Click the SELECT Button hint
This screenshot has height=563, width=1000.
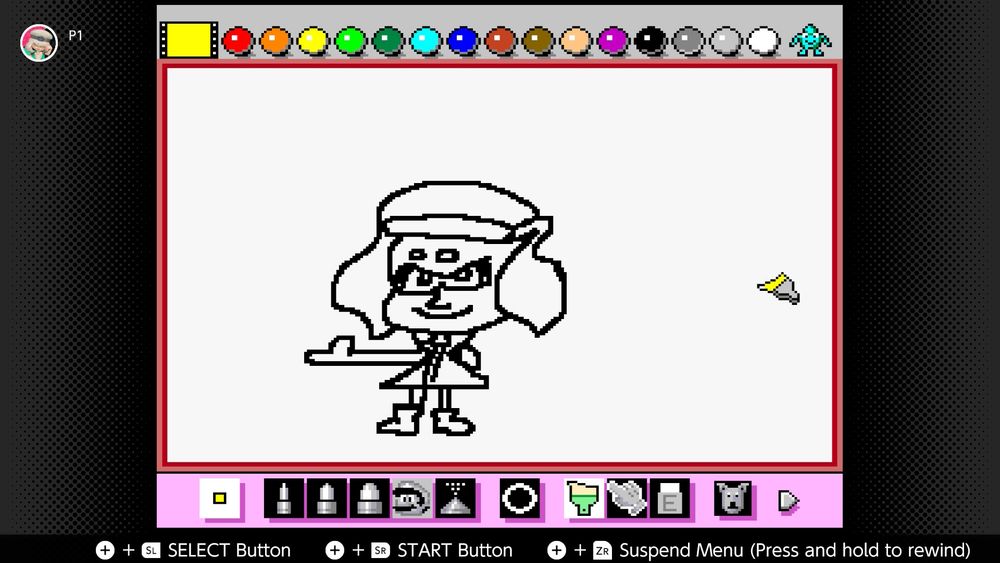pyautogui.click(x=193, y=550)
